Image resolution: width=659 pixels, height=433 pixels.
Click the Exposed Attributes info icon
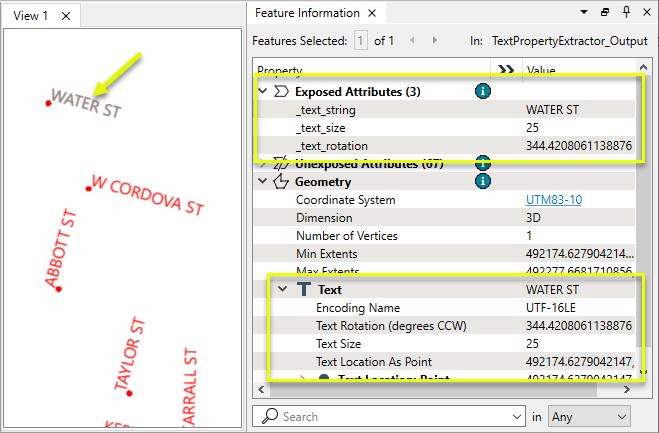point(483,91)
